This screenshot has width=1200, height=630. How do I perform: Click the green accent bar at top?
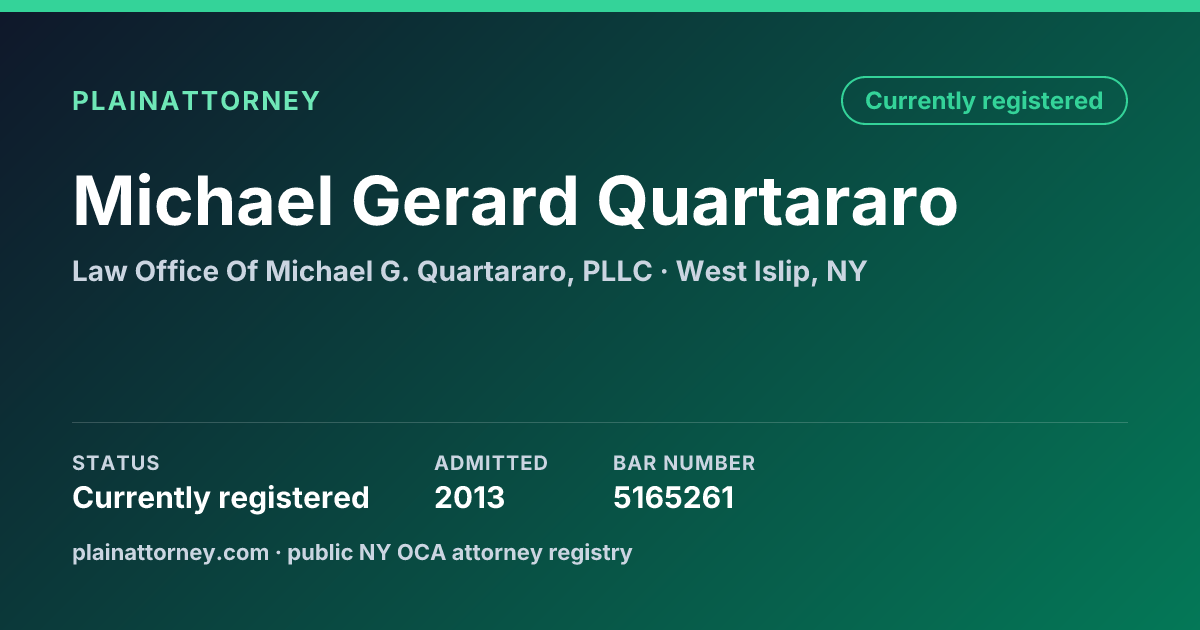600,6
